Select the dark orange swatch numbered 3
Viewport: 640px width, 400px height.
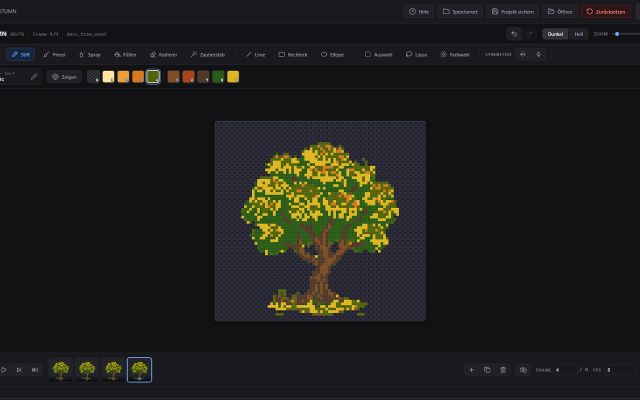pos(138,77)
